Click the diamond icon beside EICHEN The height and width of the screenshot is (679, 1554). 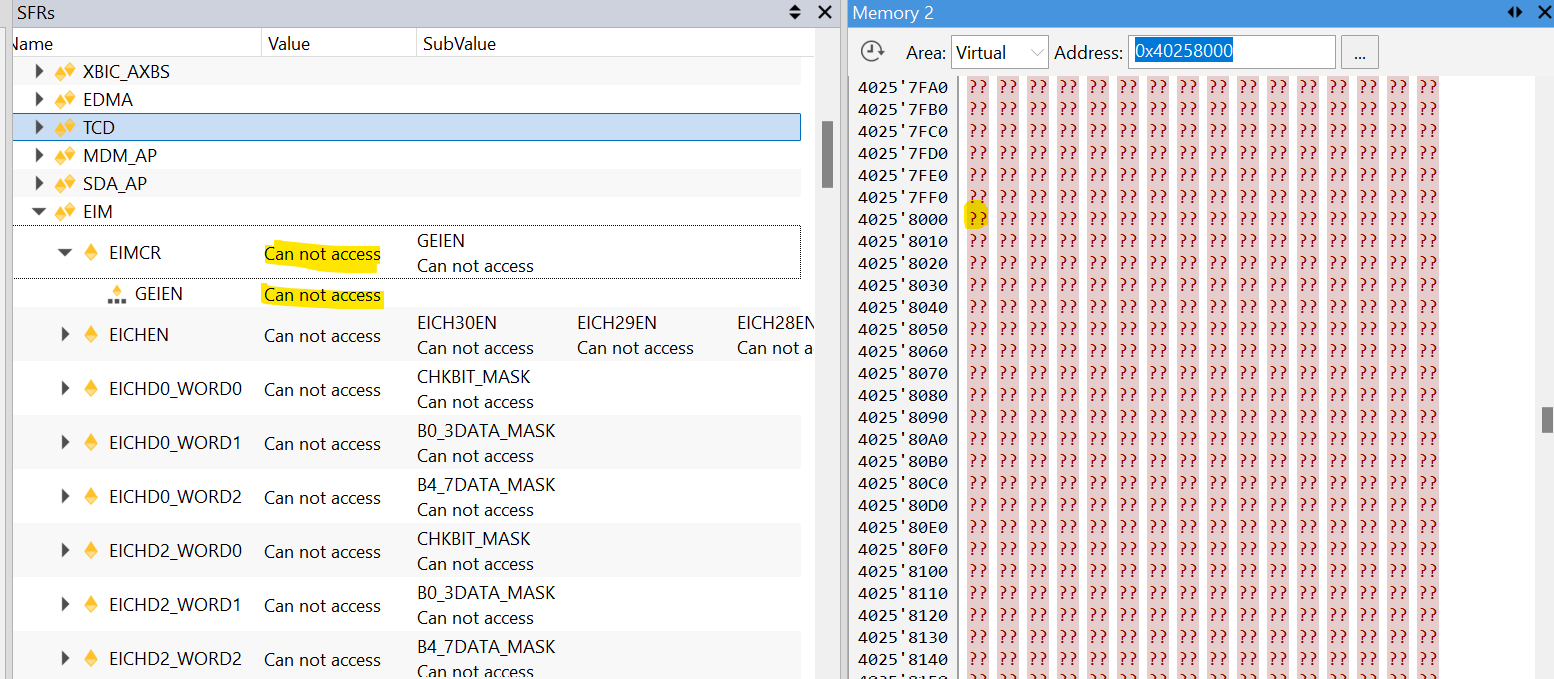tap(90, 334)
